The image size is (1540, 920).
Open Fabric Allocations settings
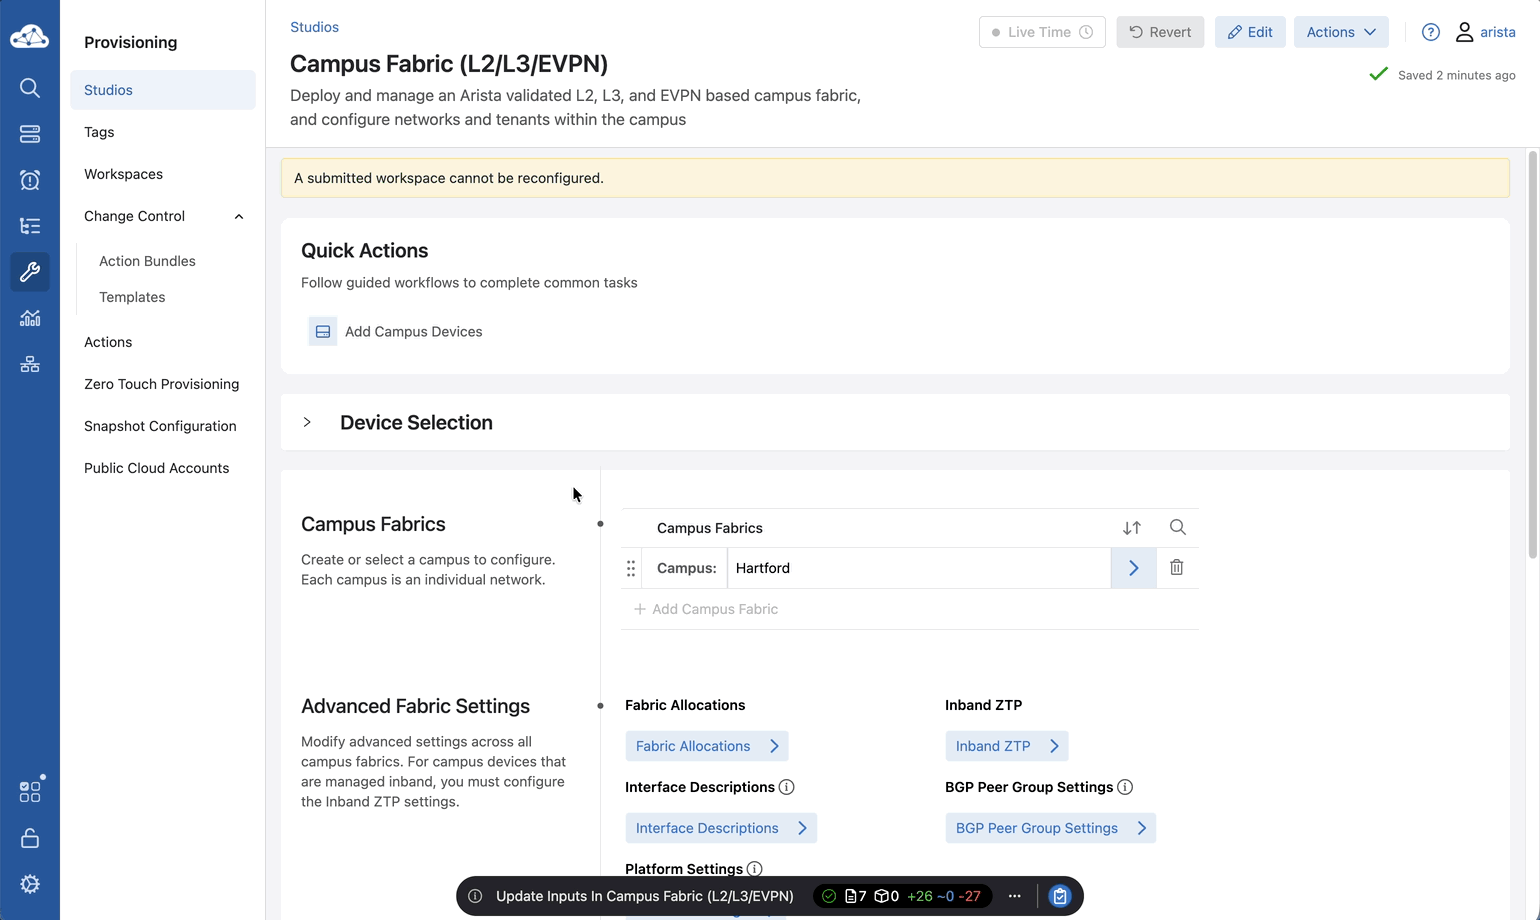coord(707,746)
